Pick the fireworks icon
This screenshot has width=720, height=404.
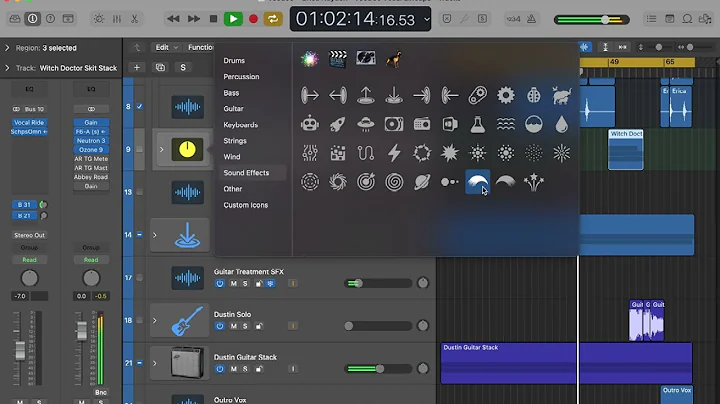click(534, 182)
